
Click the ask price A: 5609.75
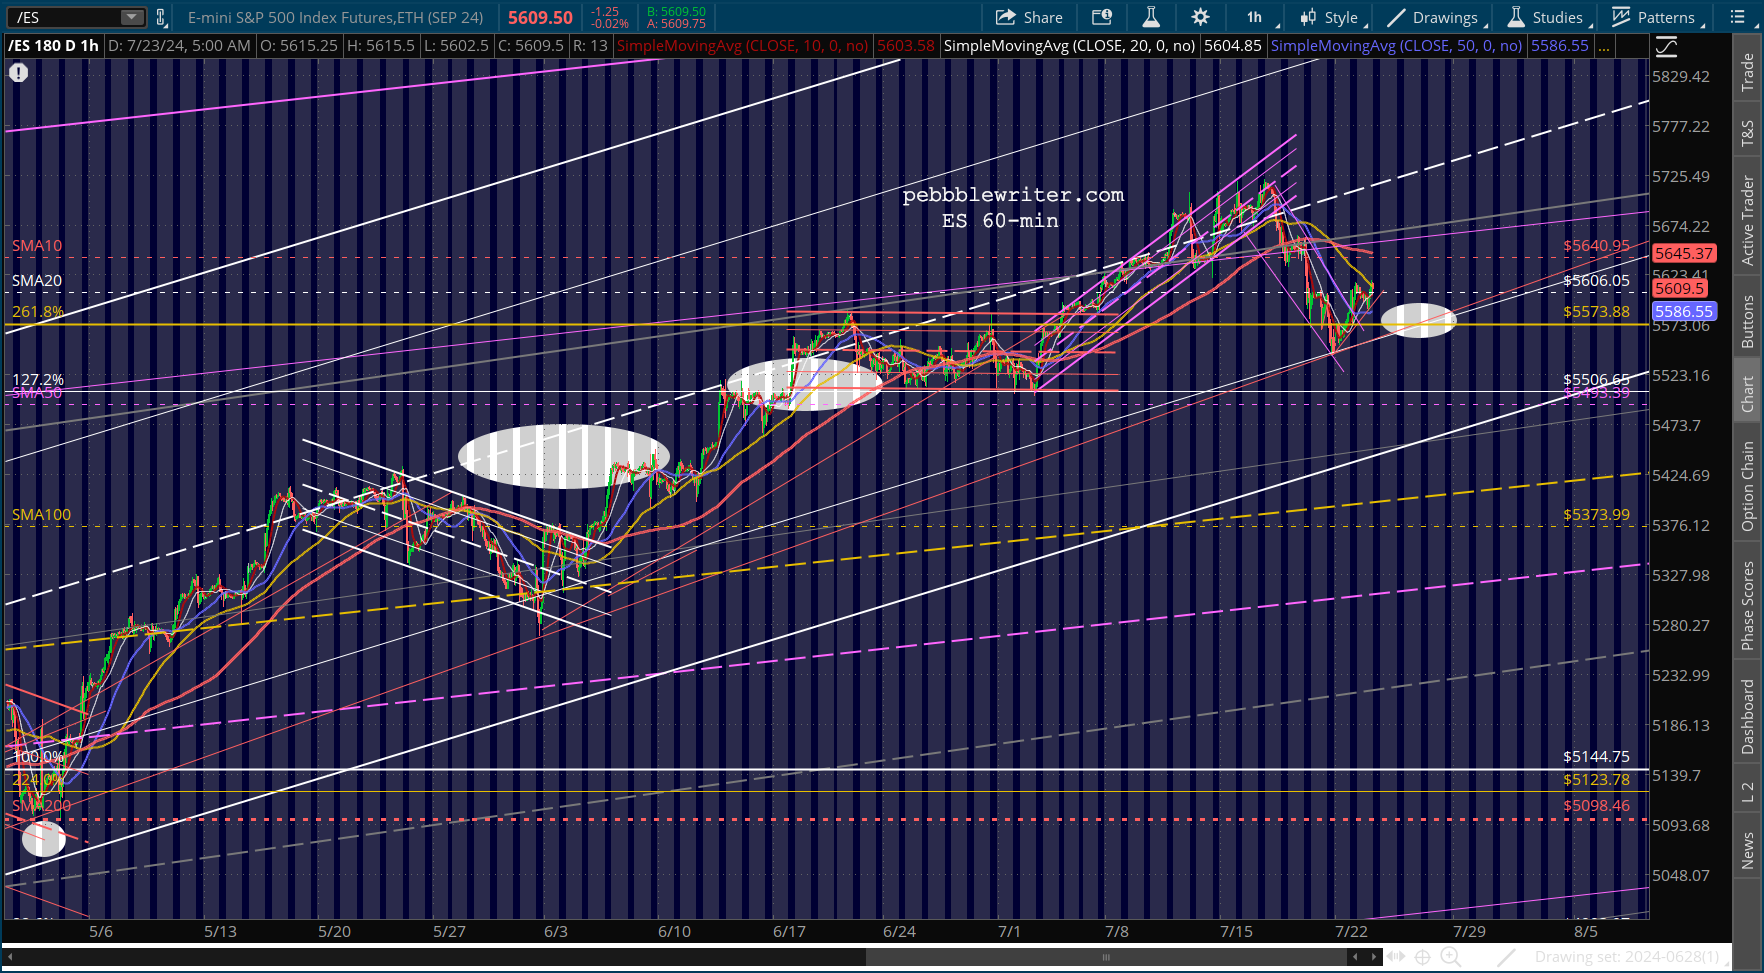(676, 24)
